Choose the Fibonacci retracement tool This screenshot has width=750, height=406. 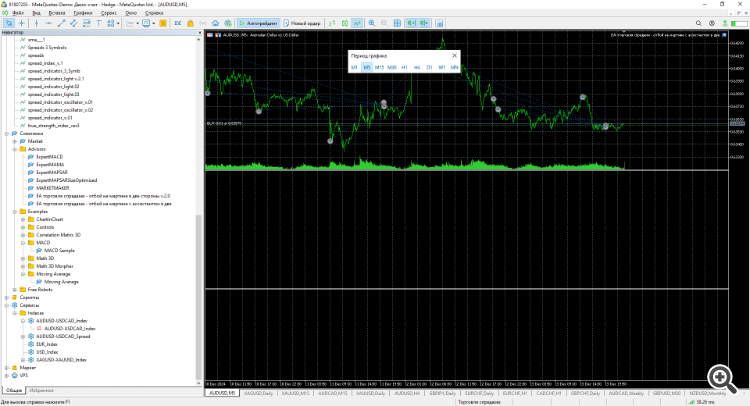[x=87, y=23]
